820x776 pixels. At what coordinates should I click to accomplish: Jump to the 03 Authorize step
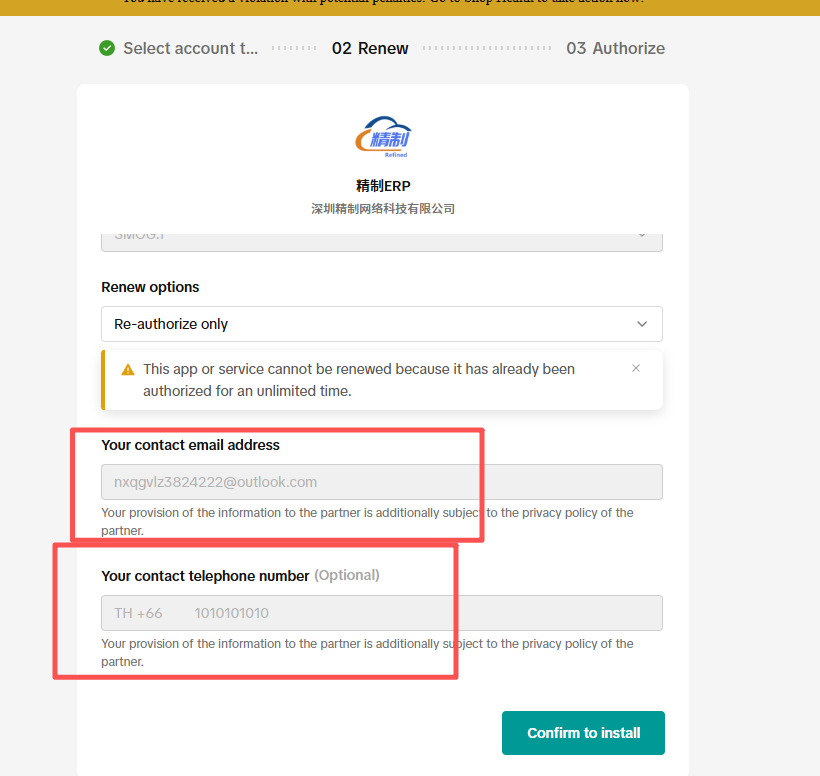(615, 48)
